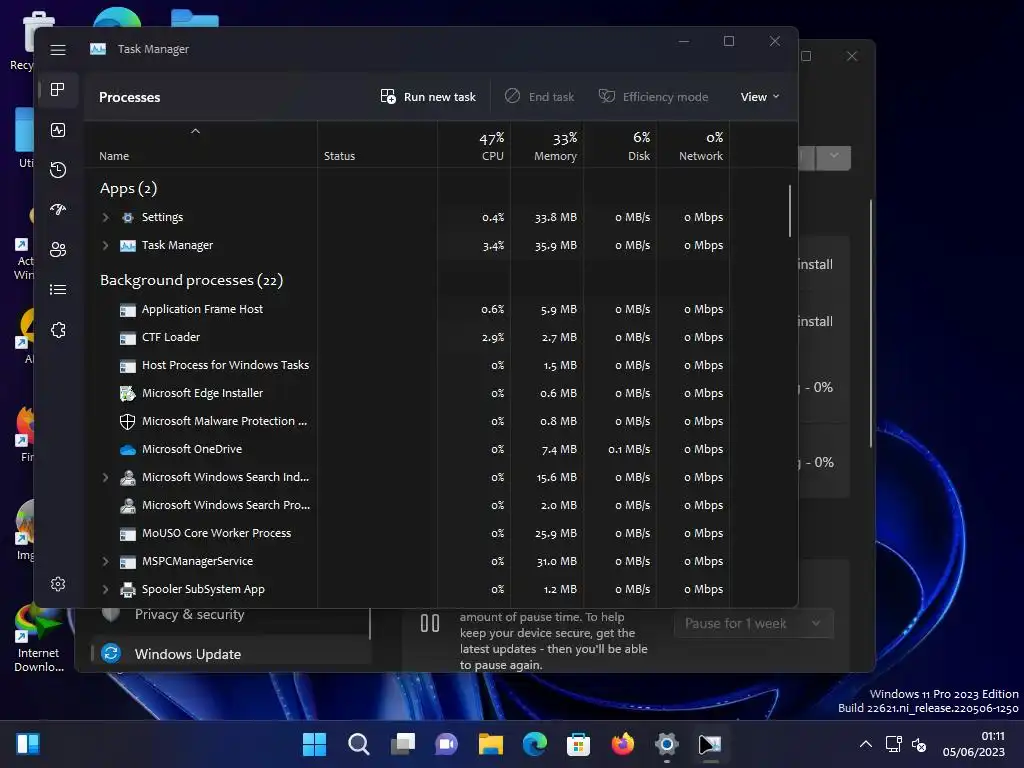
Task: Expand Microsoft Windows Search Indexer process
Action: (105, 477)
